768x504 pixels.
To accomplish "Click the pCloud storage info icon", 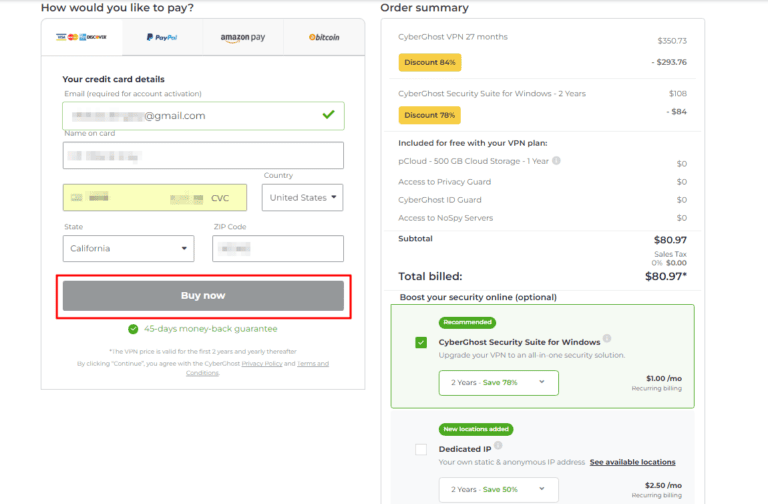I will pyautogui.click(x=556, y=160).
